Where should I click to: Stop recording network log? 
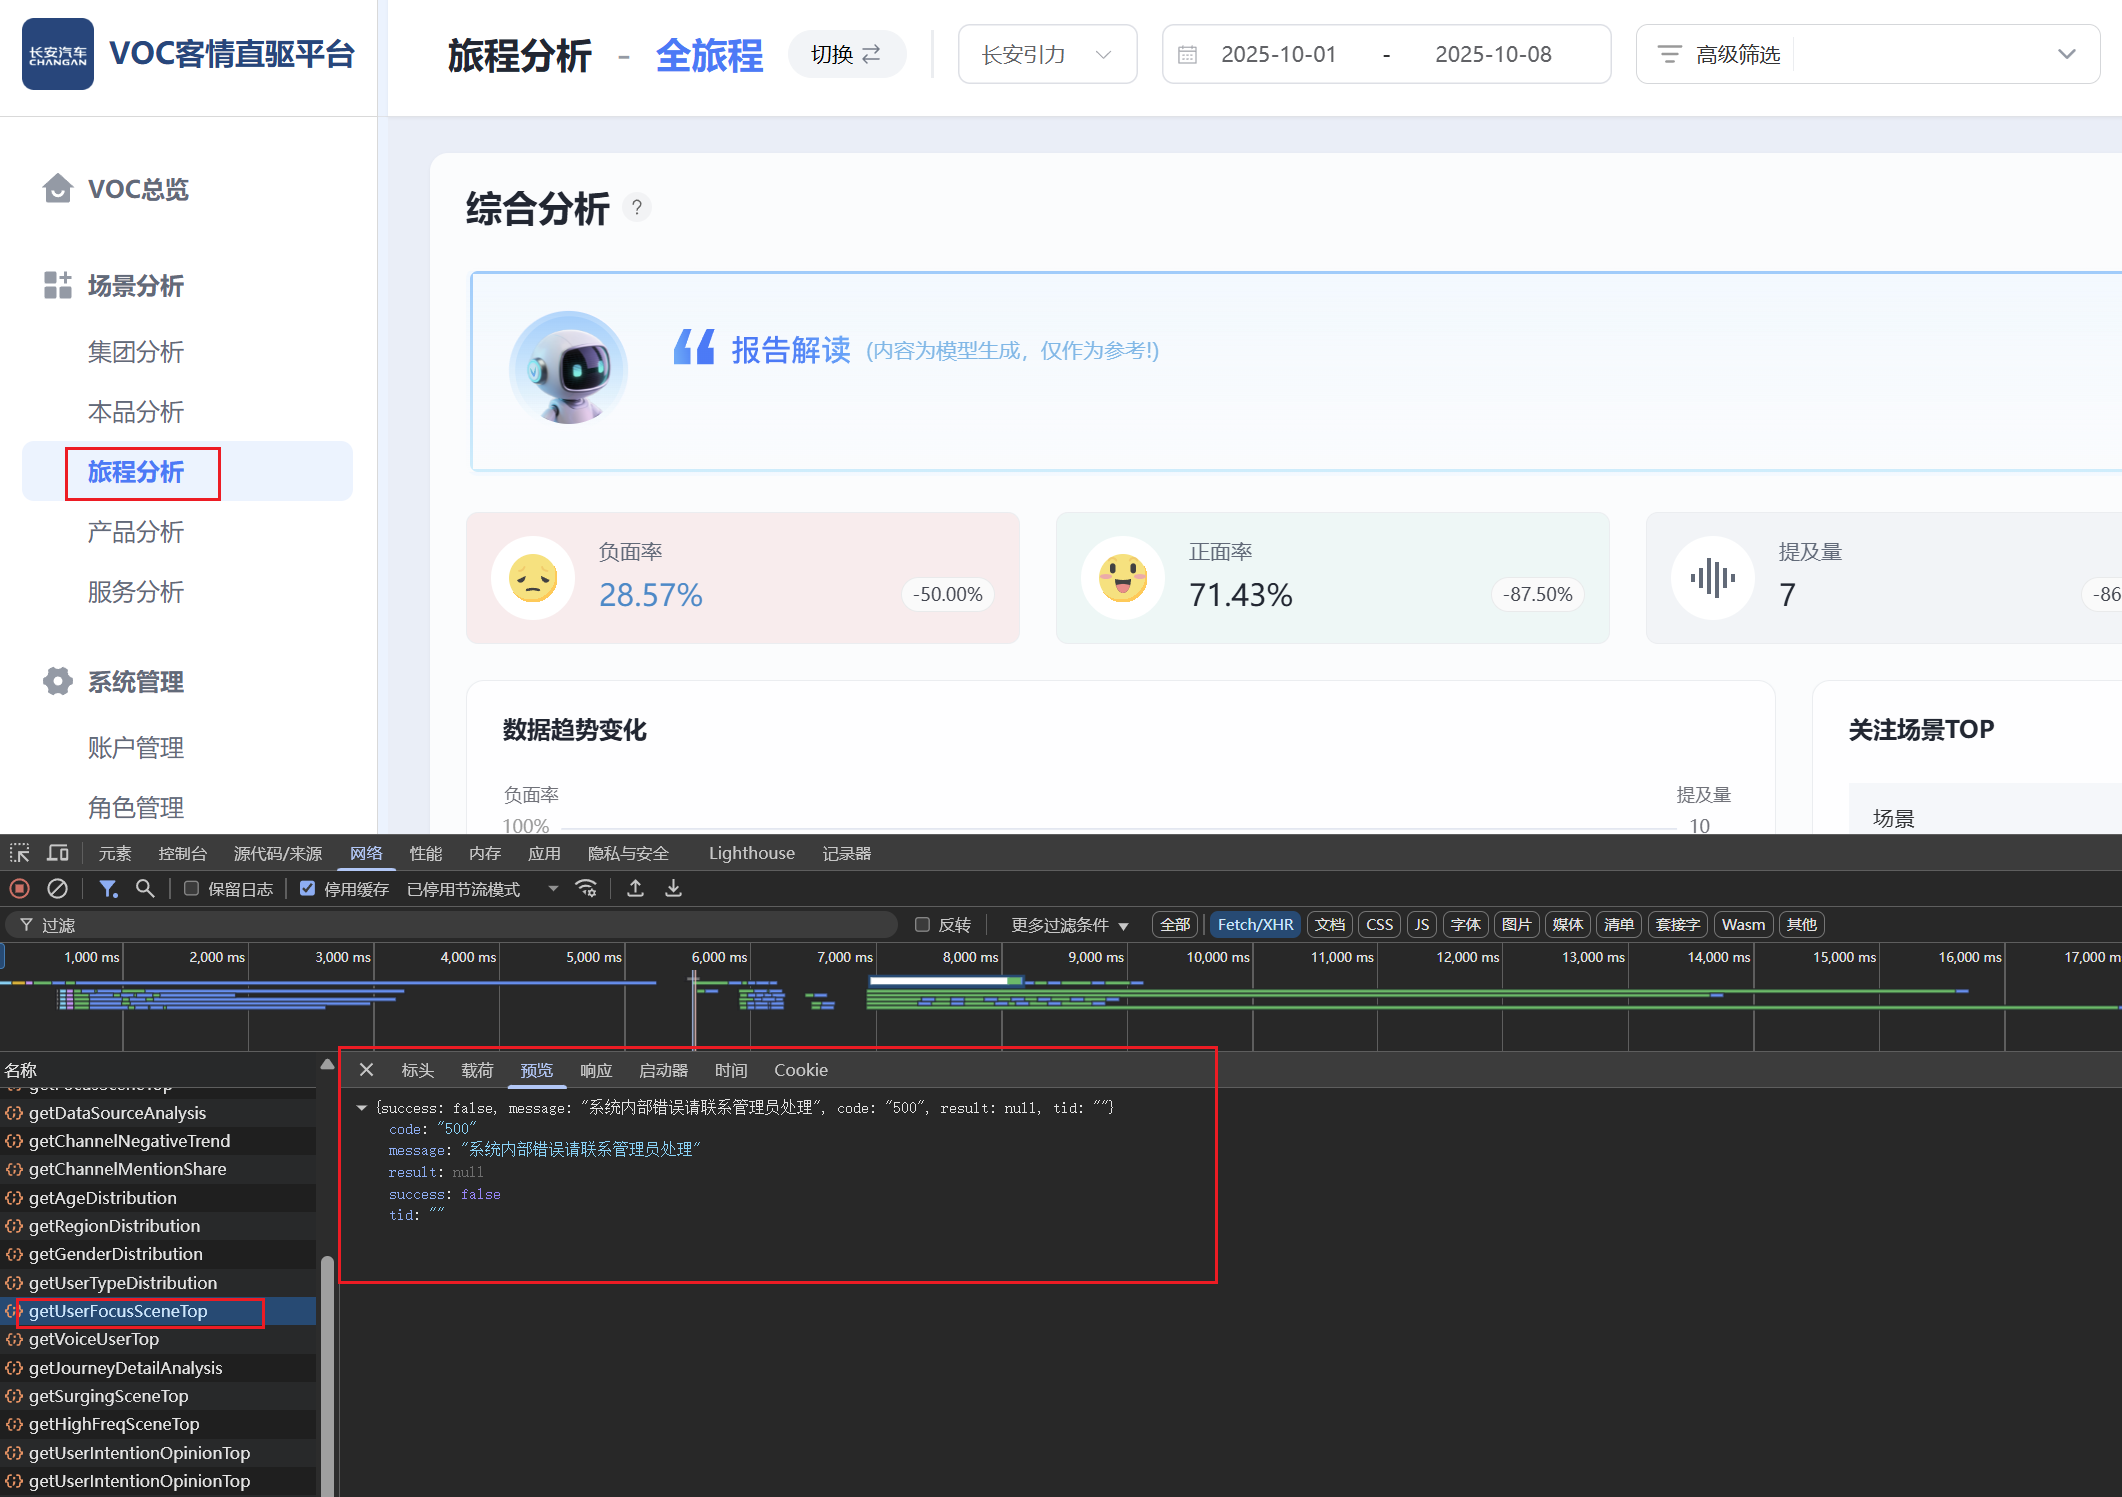pos(19,888)
